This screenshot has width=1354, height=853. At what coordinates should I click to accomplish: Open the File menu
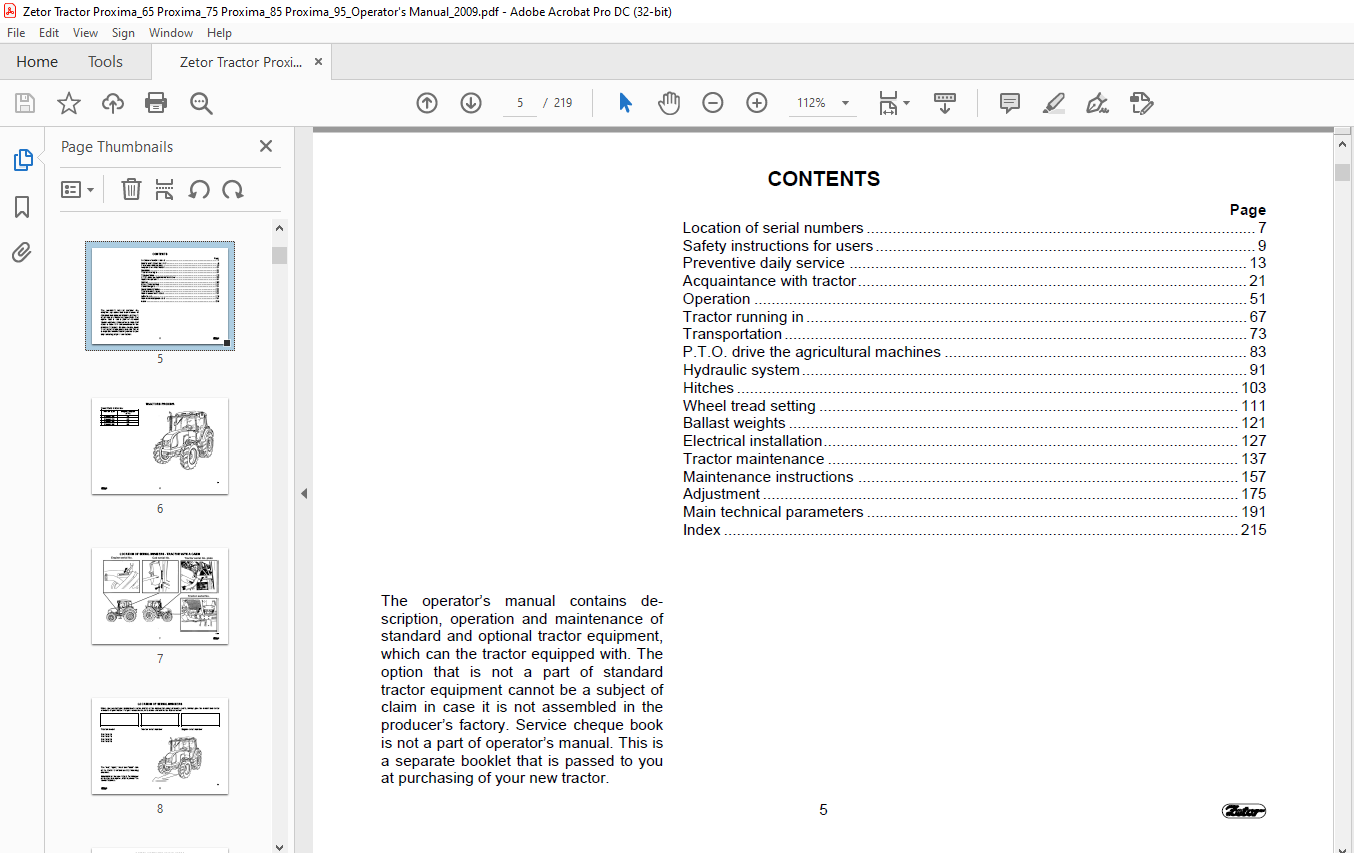point(16,33)
